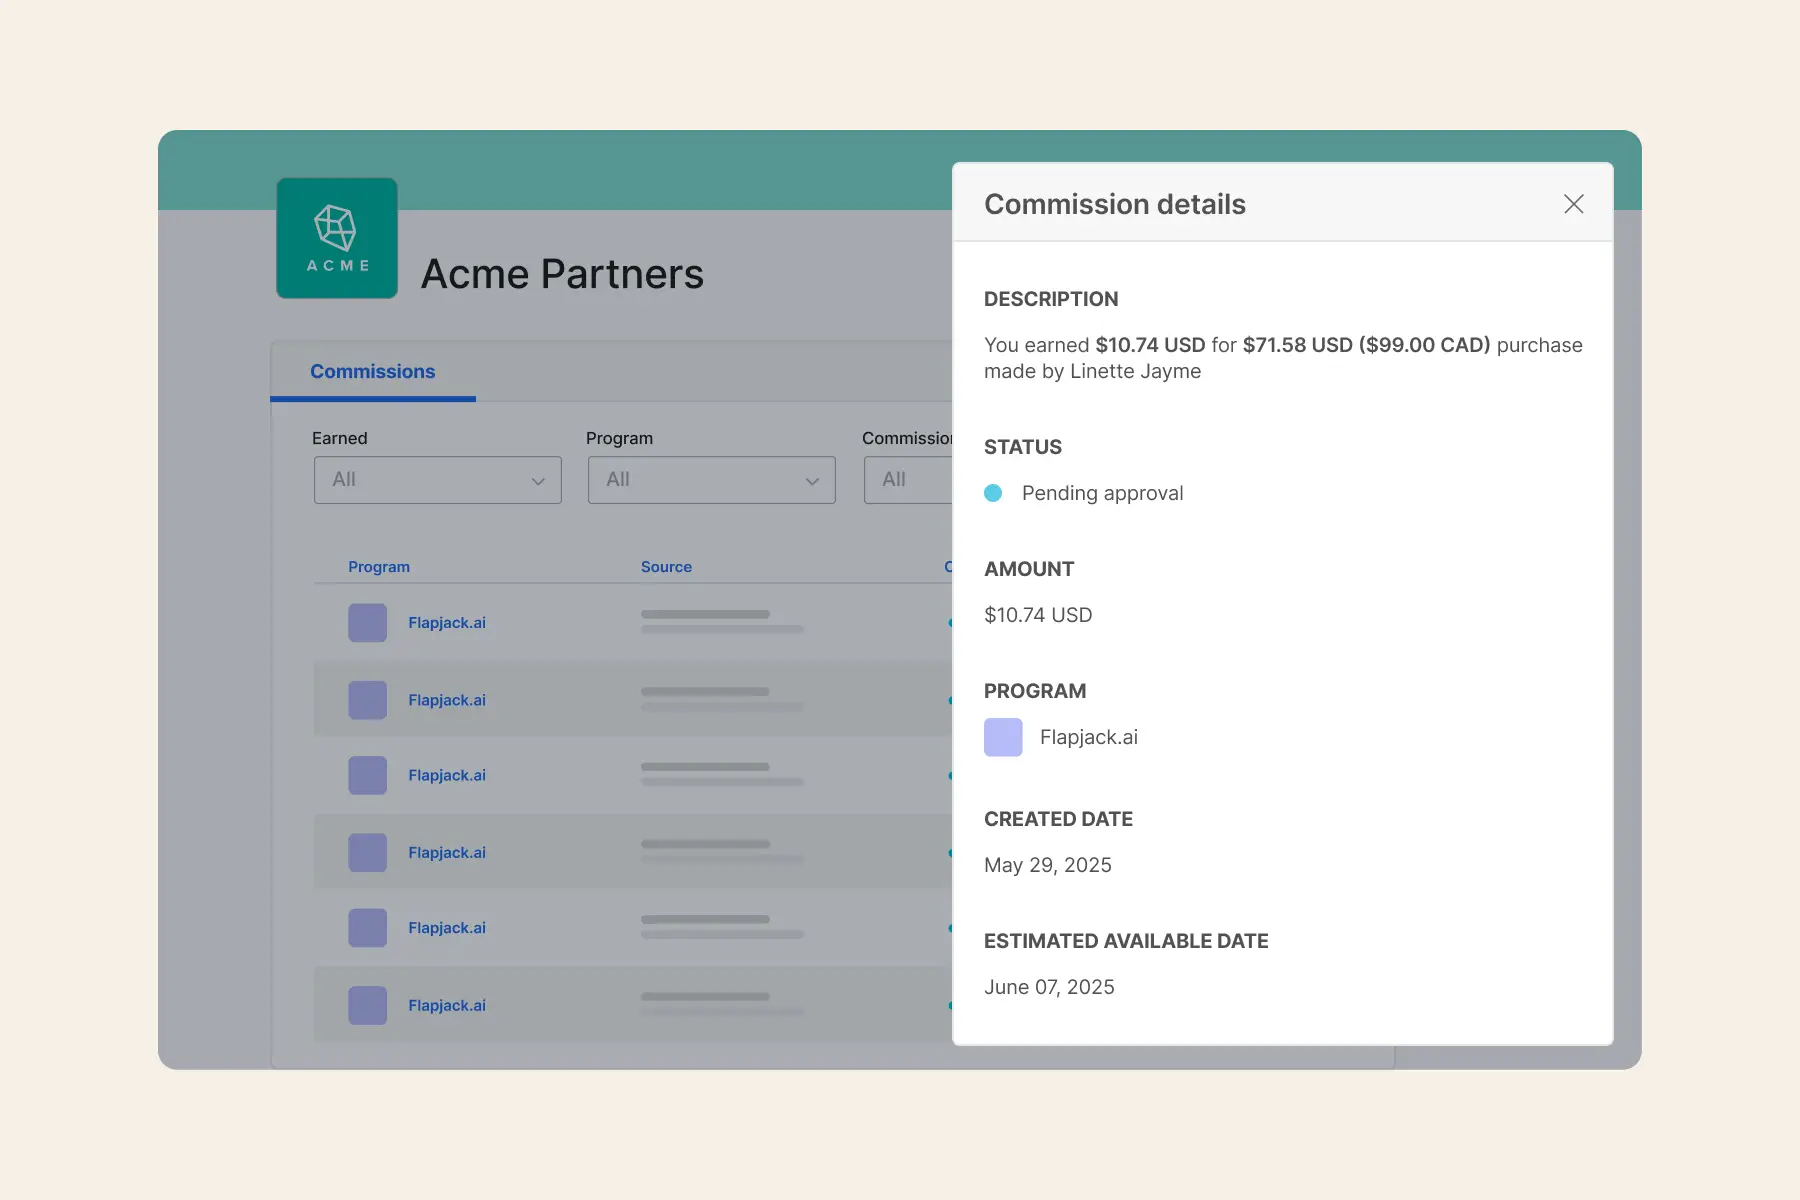The height and width of the screenshot is (1200, 1800).
Task: Click the AMOUNT label
Action: tap(1029, 569)
